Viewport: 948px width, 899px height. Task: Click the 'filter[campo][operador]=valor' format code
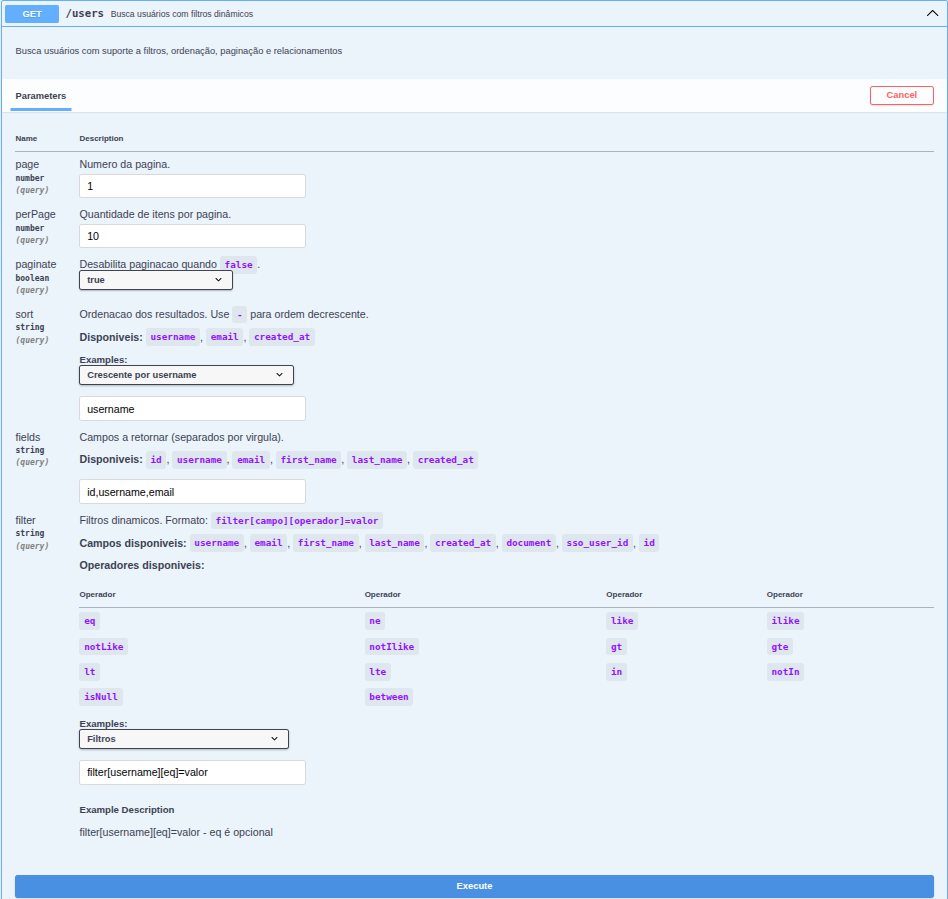tap(297, 521)
